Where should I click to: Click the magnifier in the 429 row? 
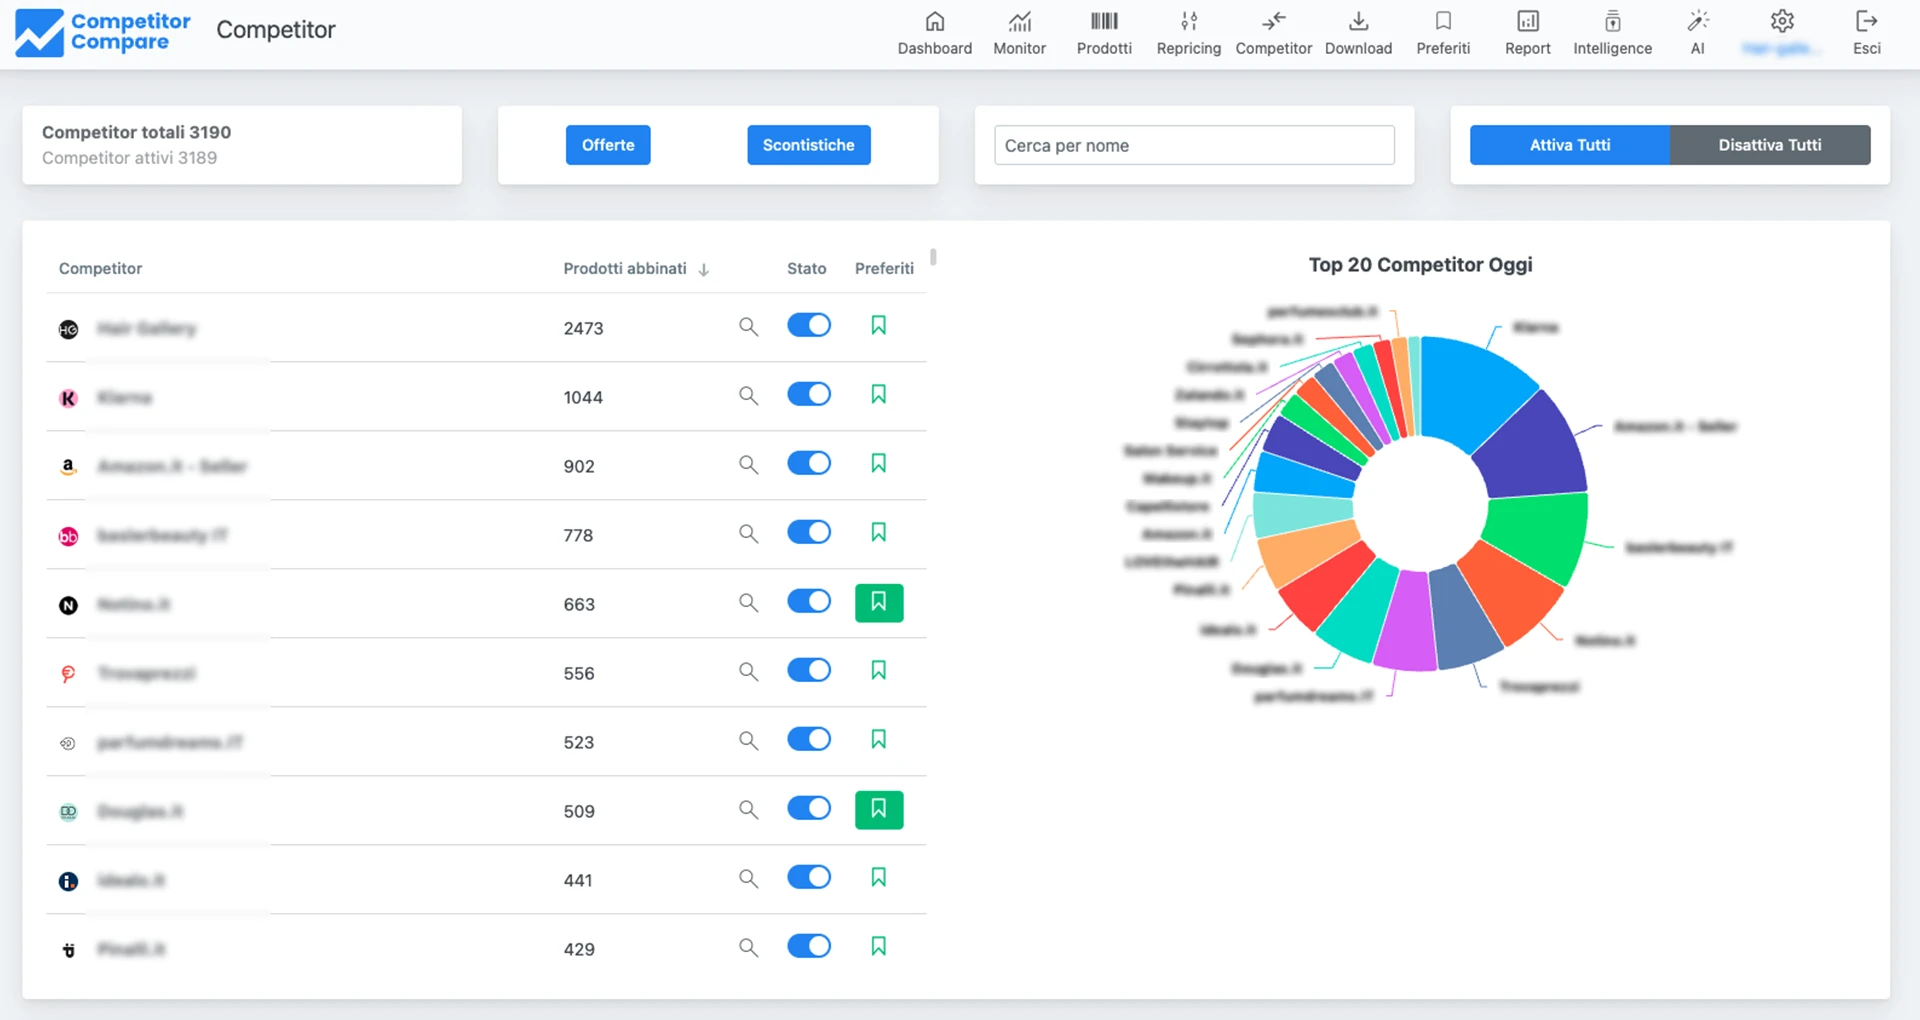(x=748, y=948)
